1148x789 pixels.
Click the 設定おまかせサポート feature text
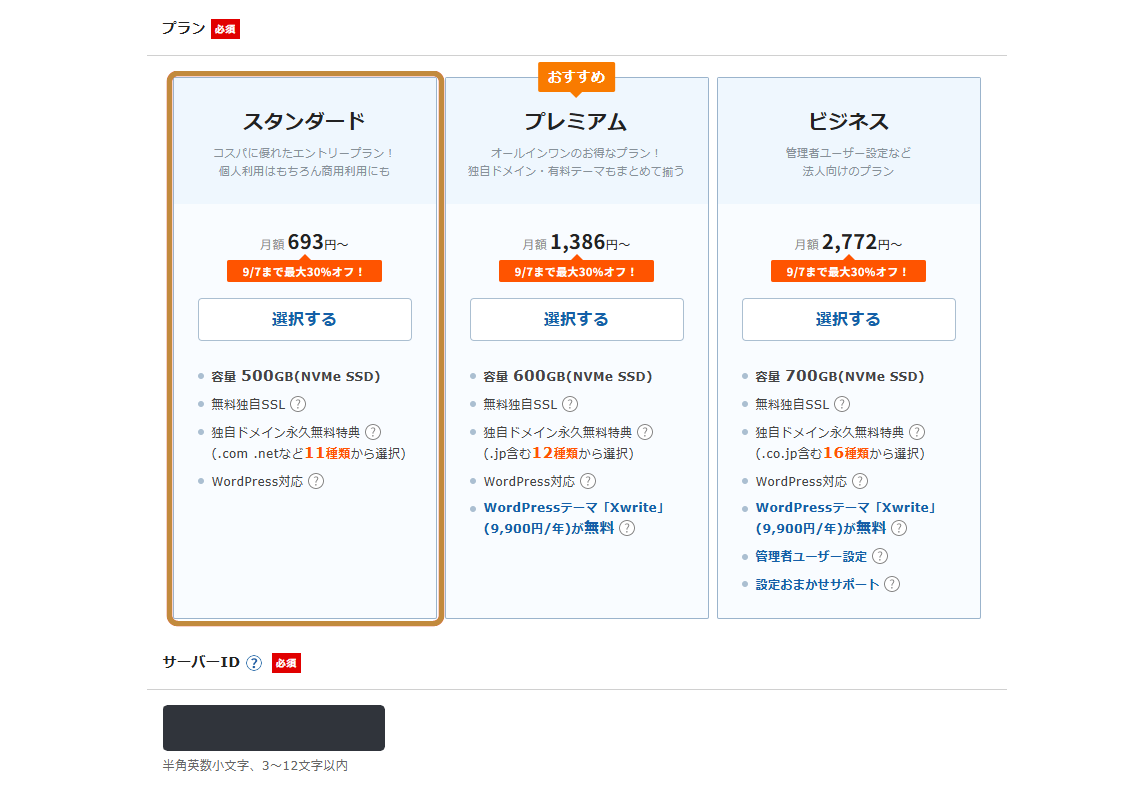pos(817,584)
